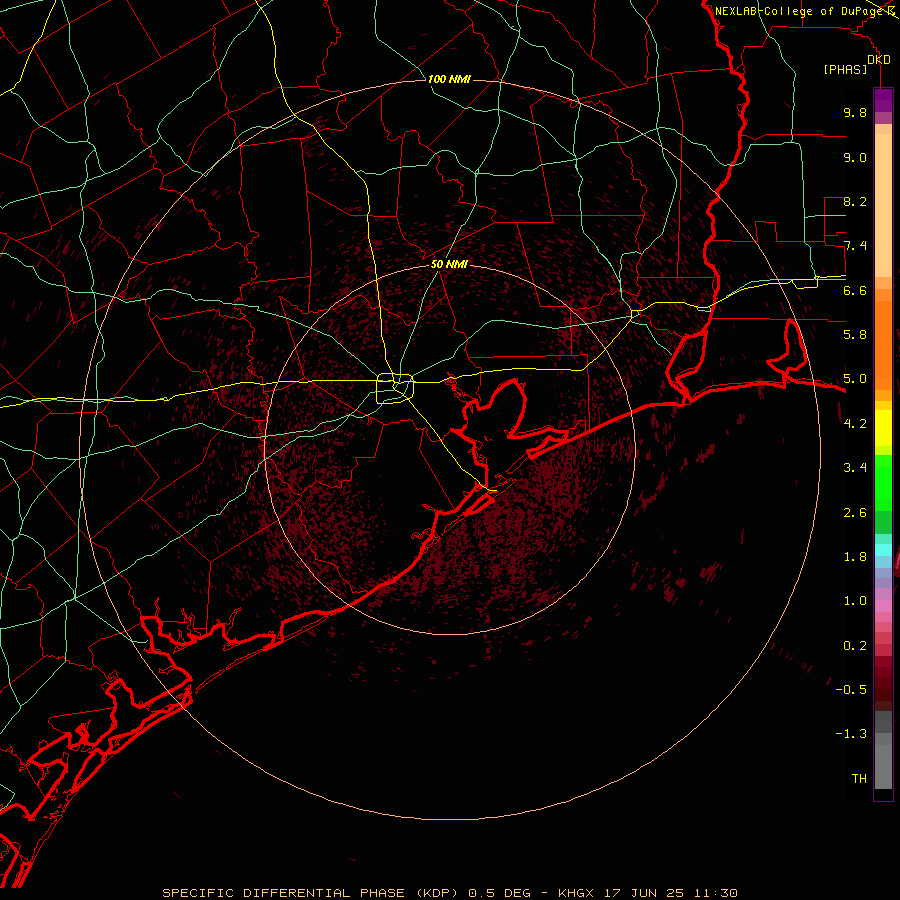Click the 50 NMI range ring label
This screenshot has width=900, height=900.
point(449,264)
